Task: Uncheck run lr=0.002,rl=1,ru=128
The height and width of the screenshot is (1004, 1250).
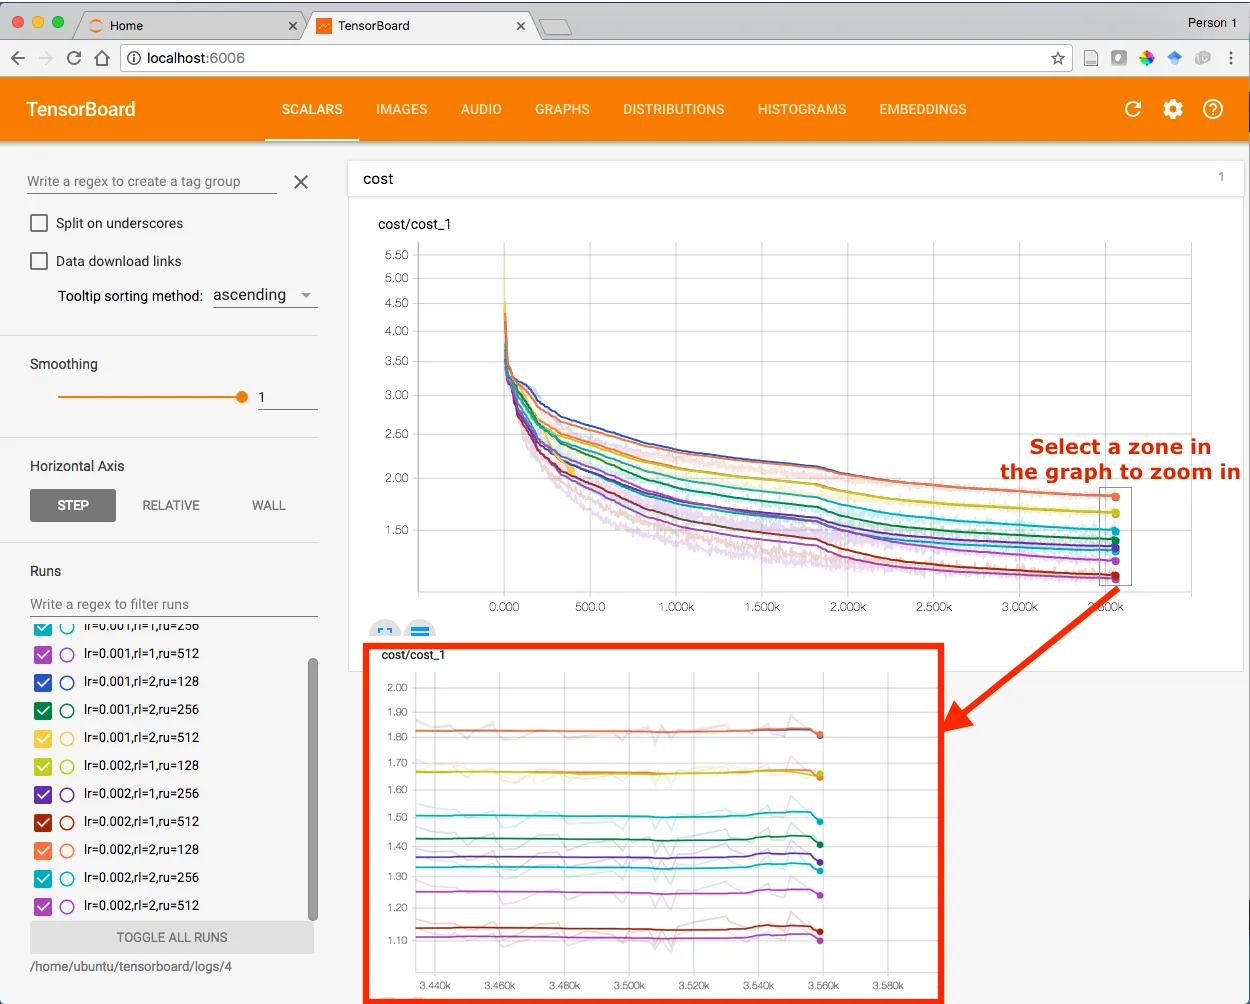Action: click(x=43, y=766)
